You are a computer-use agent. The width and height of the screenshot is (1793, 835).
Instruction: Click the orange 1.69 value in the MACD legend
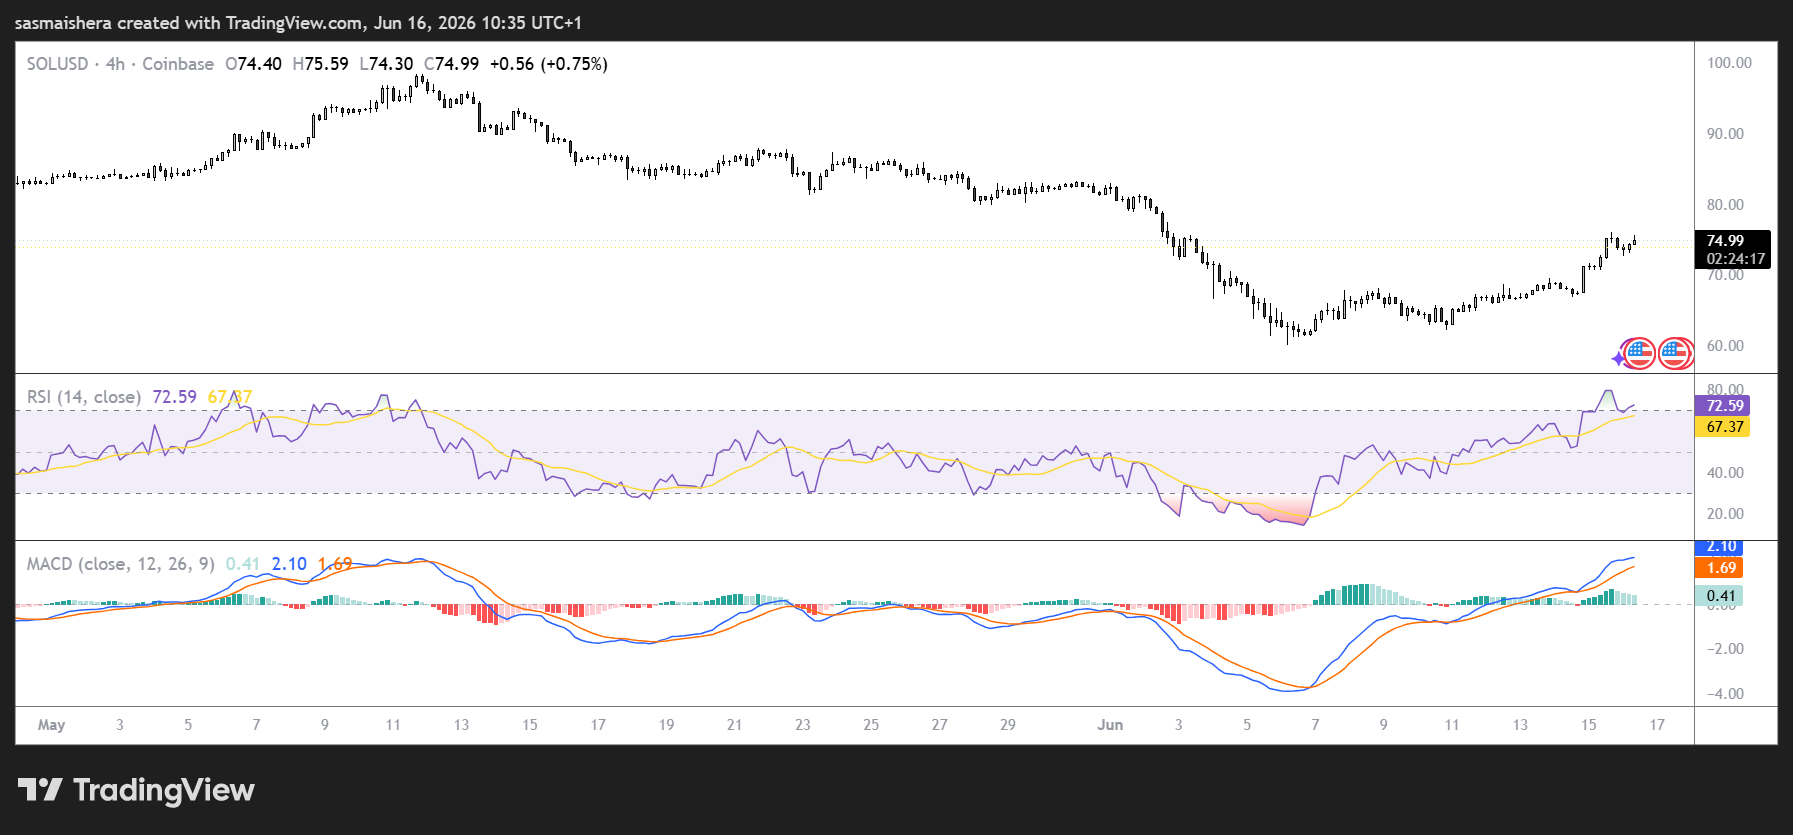click(335, 564)
